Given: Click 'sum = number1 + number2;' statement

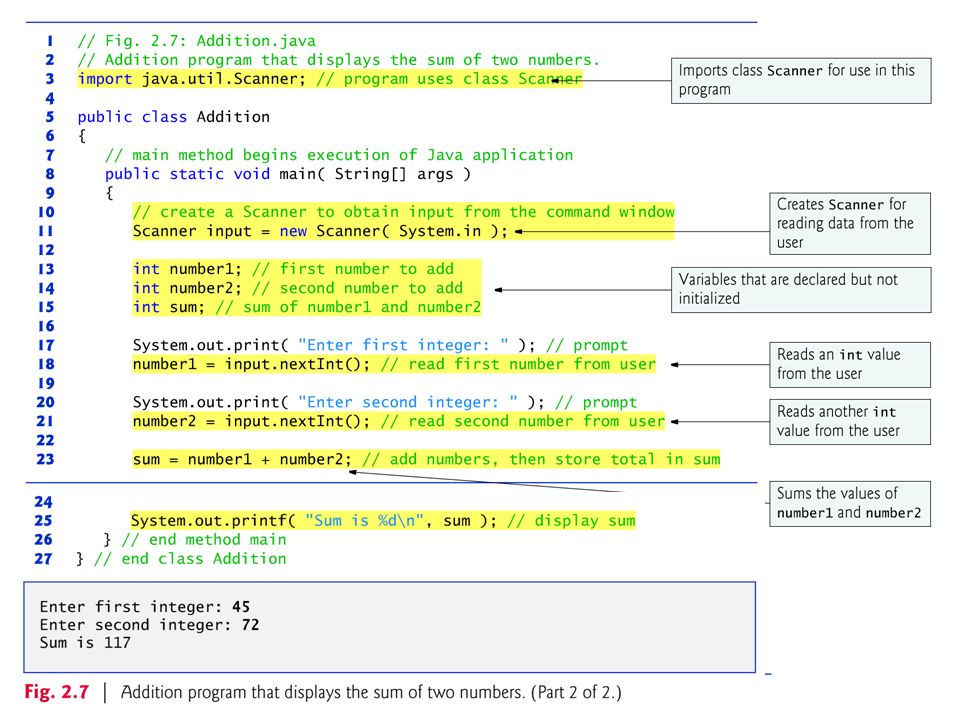Looking at the screenshot, I should (x=242, y=459).
